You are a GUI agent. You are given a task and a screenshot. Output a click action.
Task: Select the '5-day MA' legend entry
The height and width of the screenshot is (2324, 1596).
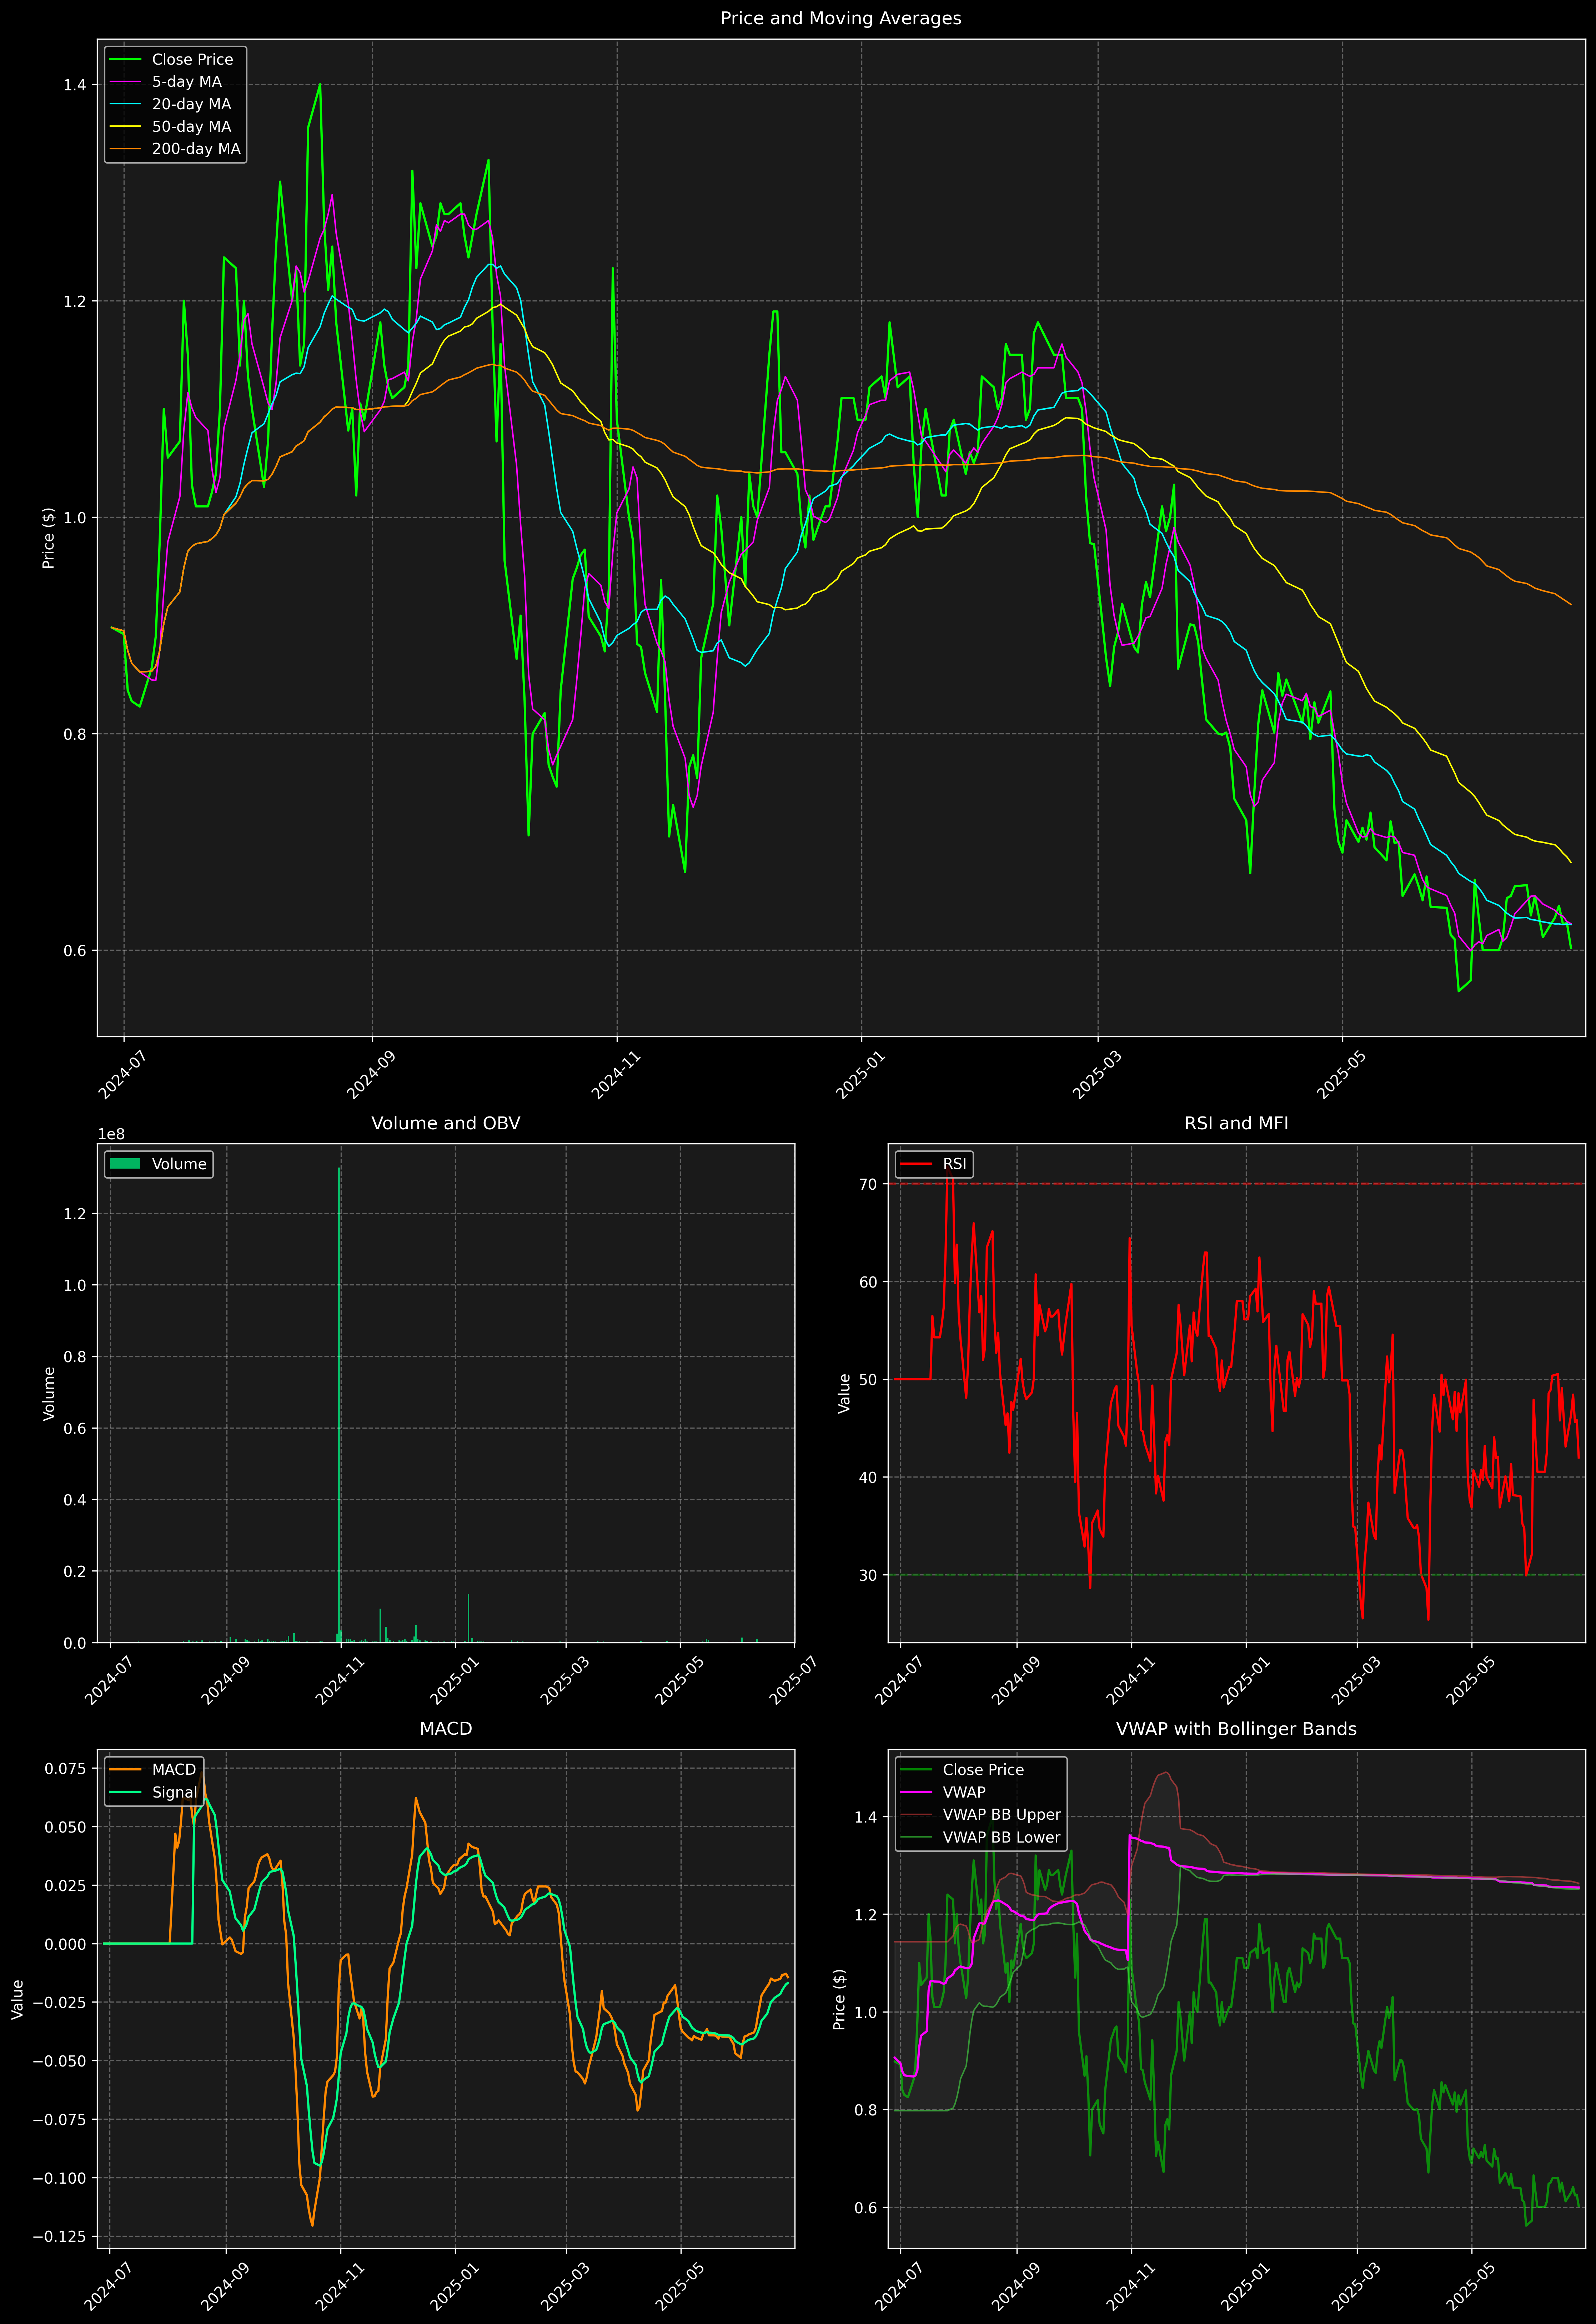166,82
